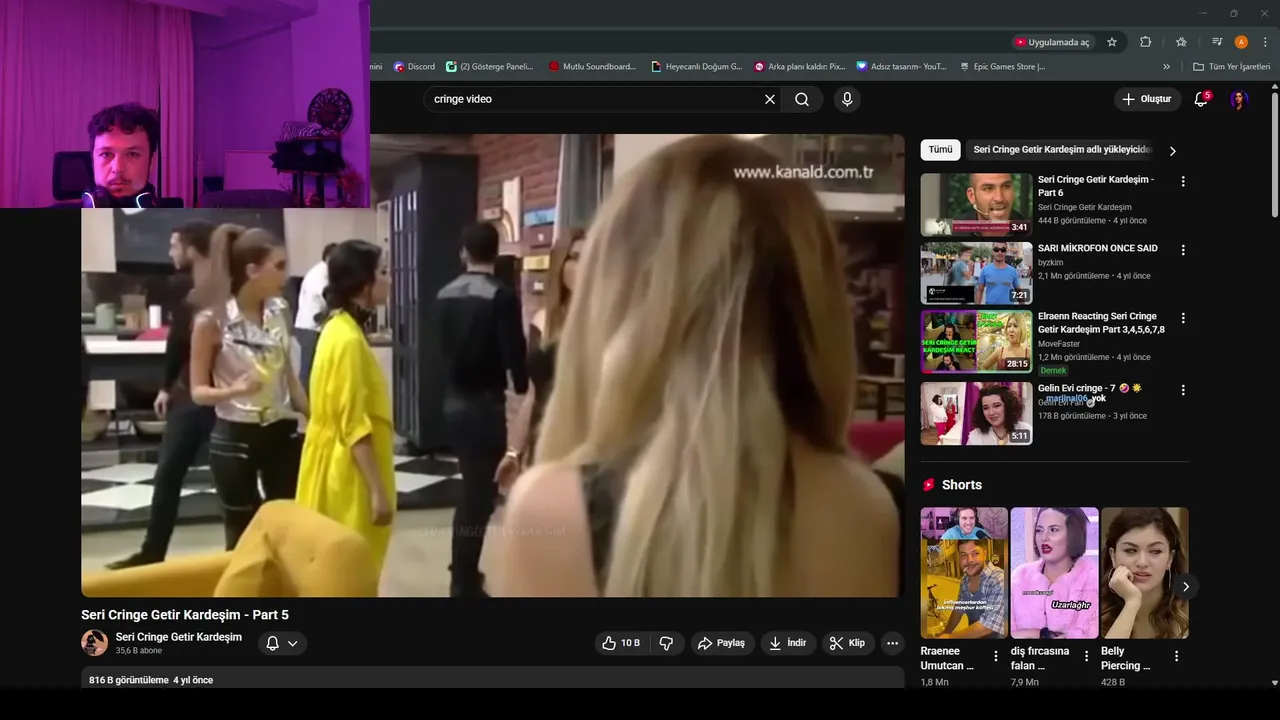Open Chrome extensions puzzle icon
Viewport: 1280px width, 720px height.
coord(1146,42)
